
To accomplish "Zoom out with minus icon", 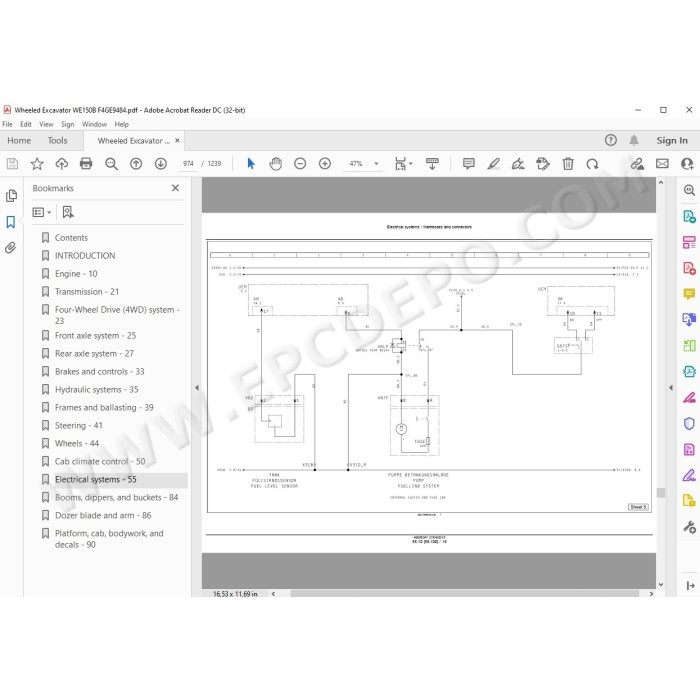I will tap(300, 164).
